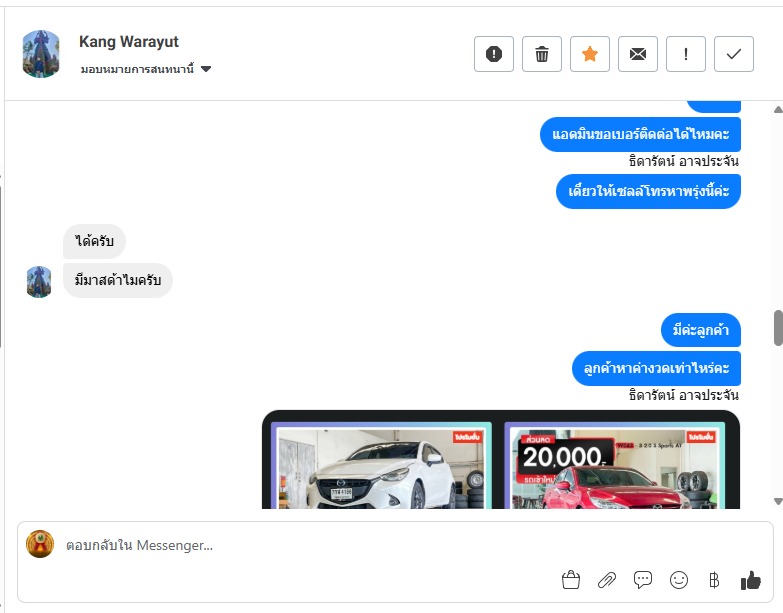
Task: Mark conversation done with the checkmark button
Action: click(x=734, y=54)
